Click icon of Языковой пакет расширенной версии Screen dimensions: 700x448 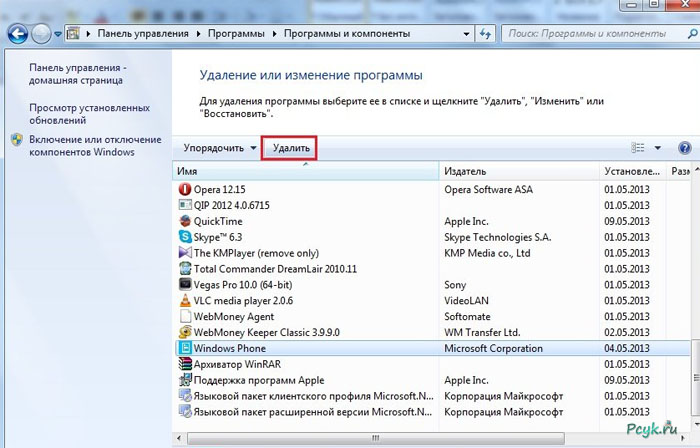(x=185, y=412)
